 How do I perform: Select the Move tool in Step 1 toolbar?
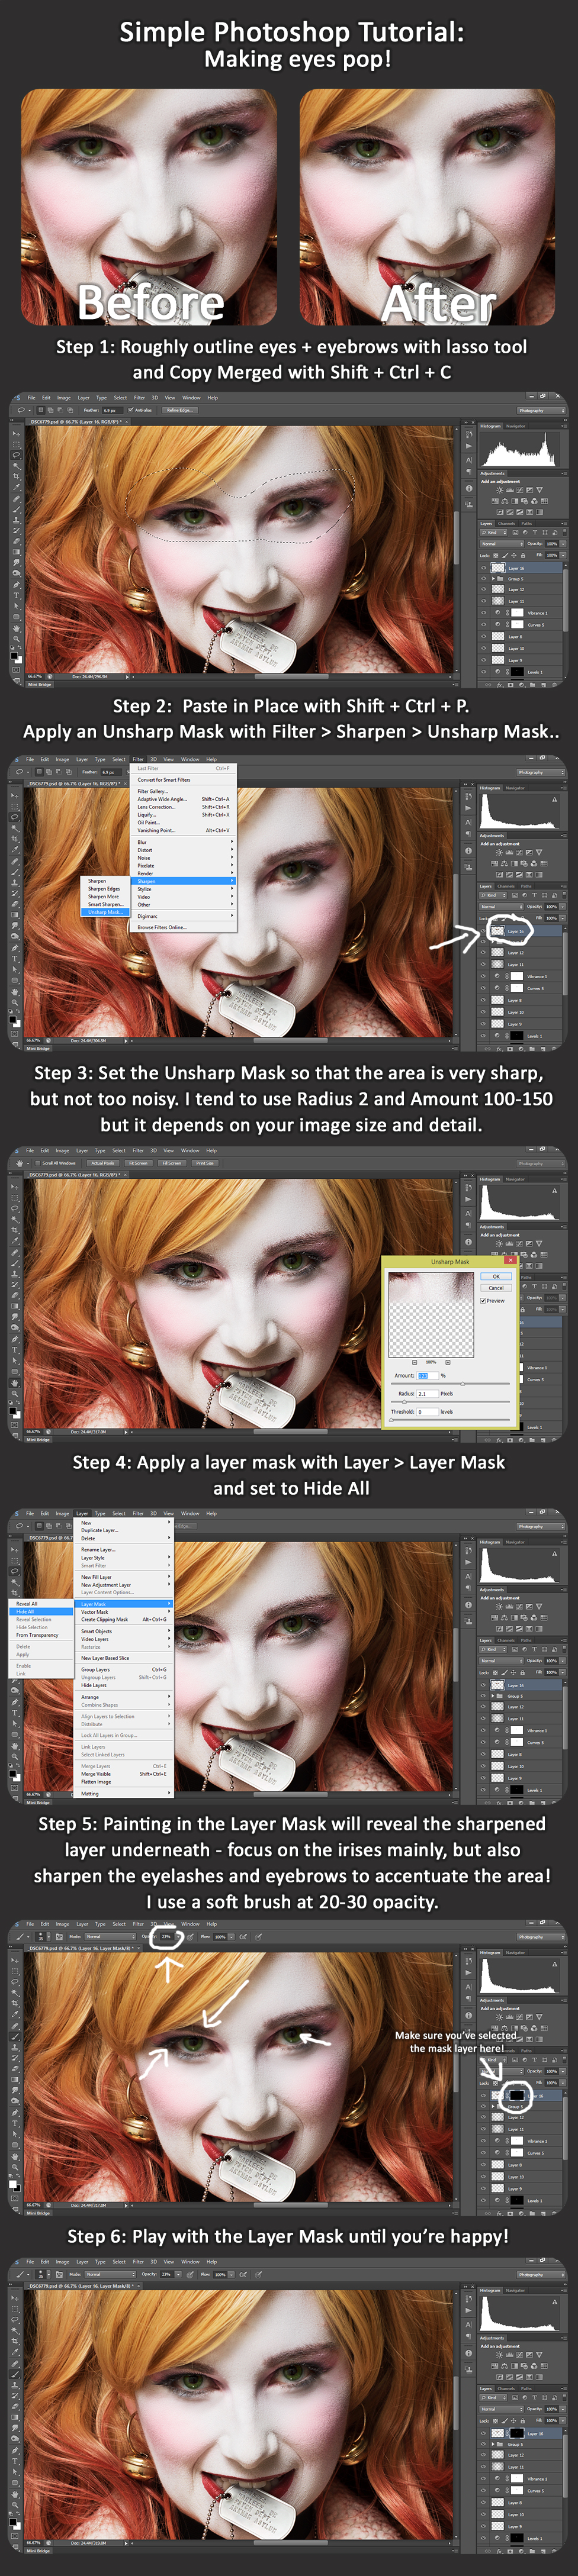click(x=16, y=434)
